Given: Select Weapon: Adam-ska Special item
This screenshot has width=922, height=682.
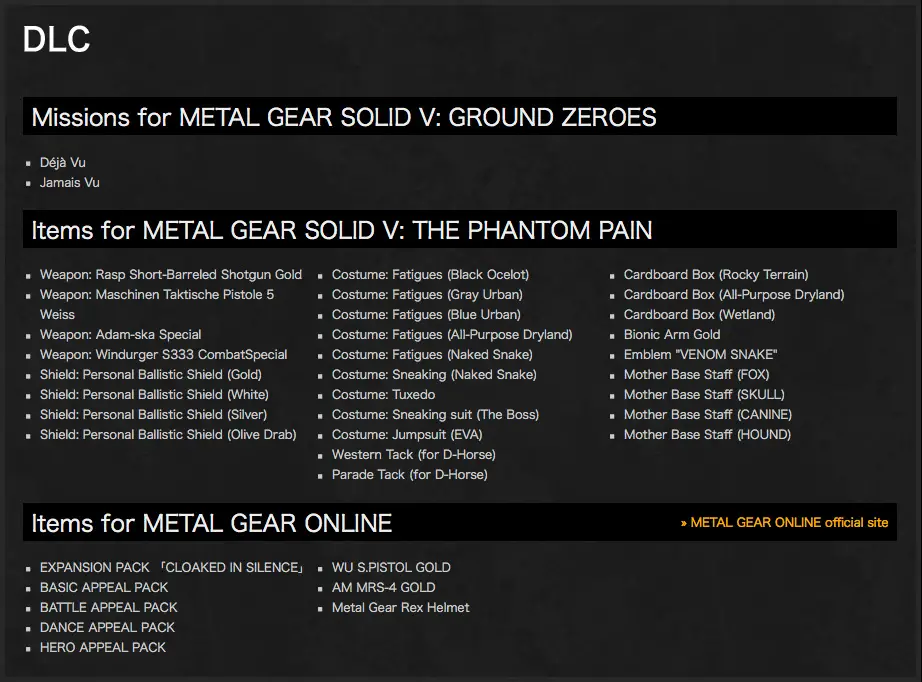Looking at the screenshot, I should [x=120, y=334].
